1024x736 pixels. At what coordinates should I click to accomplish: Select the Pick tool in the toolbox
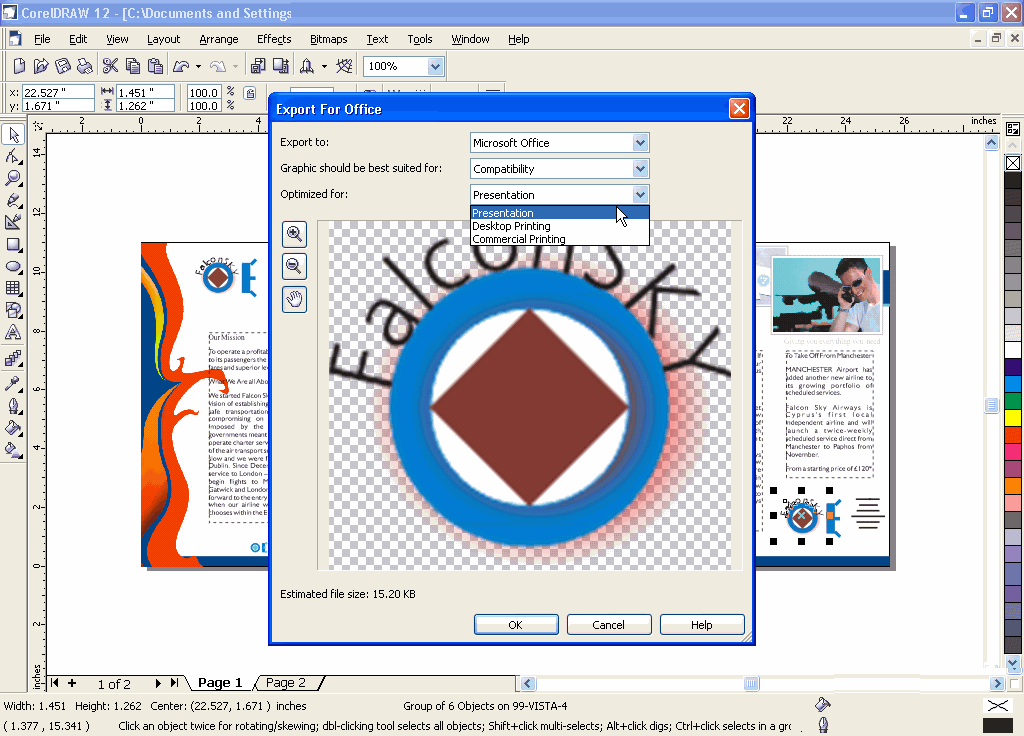[13, 135]
